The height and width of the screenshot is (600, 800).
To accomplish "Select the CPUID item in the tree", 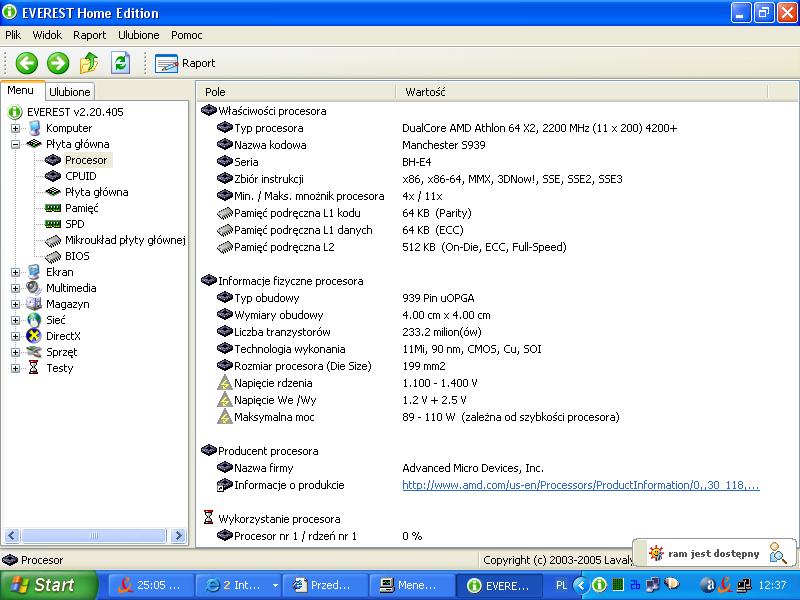I will coord(81,176).
